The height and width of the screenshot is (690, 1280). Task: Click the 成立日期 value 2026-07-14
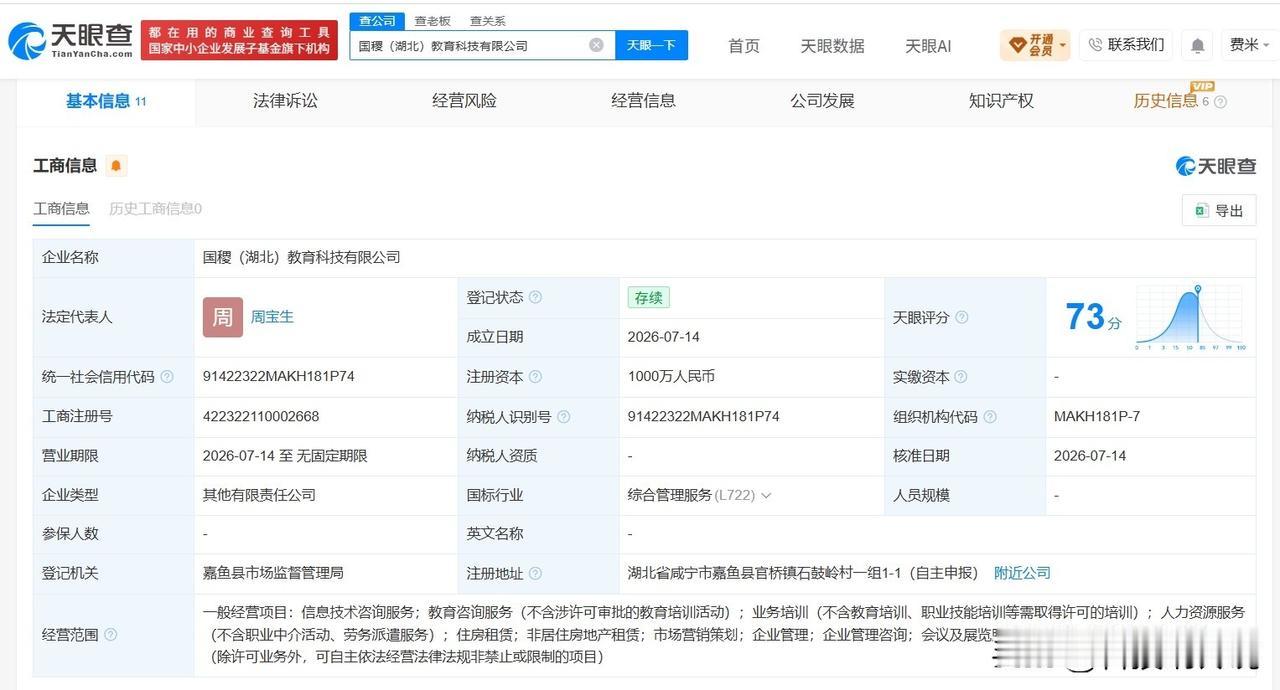pos(664,337)
